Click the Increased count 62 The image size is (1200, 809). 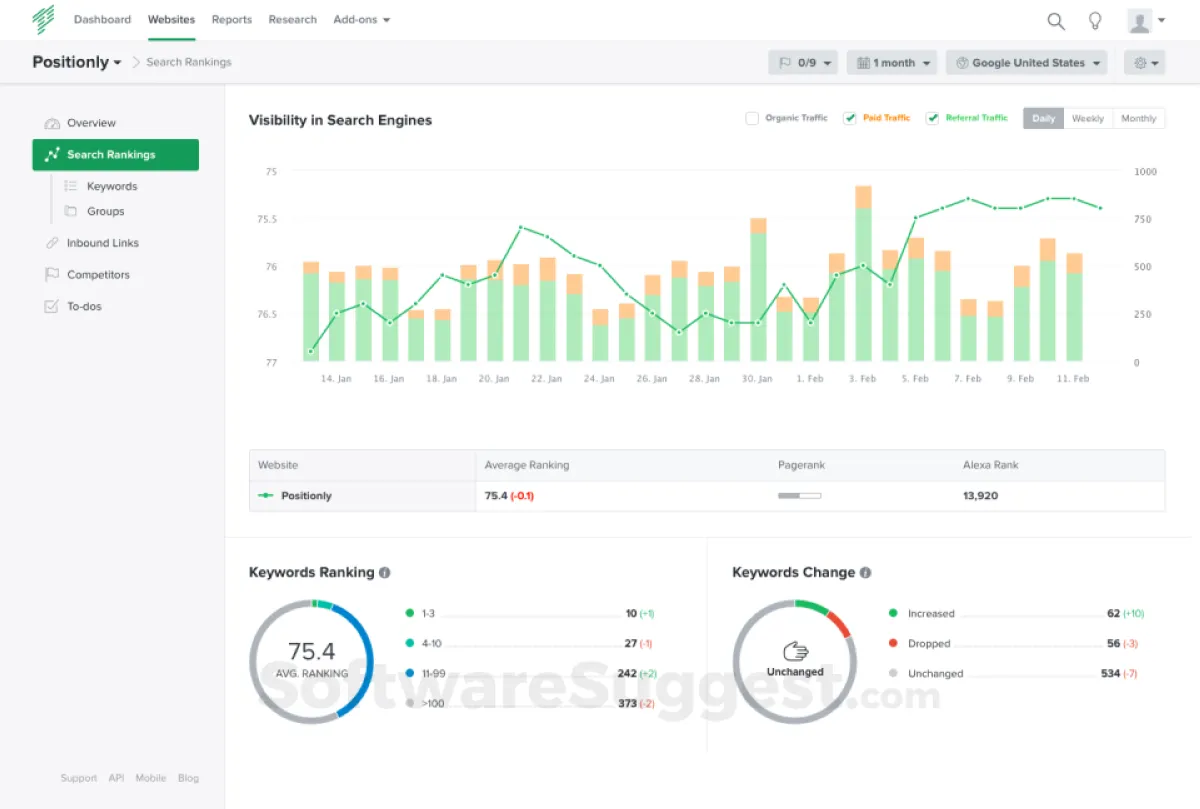1113,613
